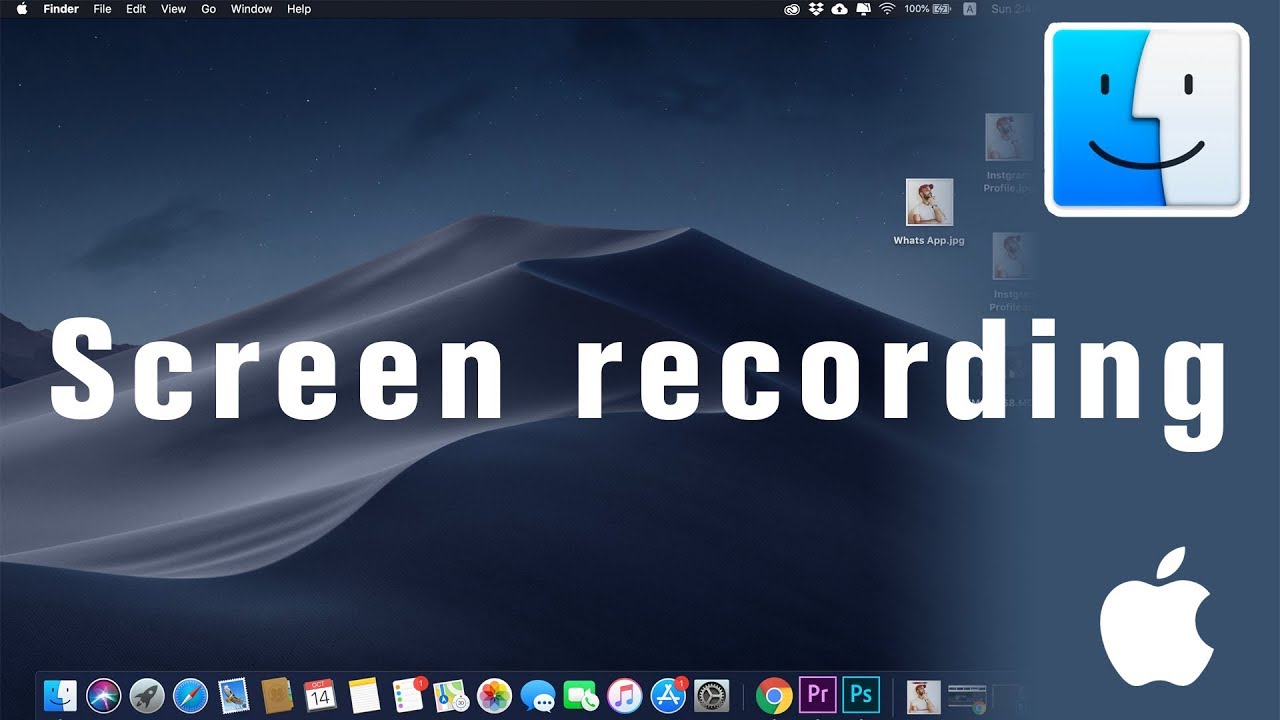
Task: Open Contacts book icon in Dock
Action: coord(276,694)
